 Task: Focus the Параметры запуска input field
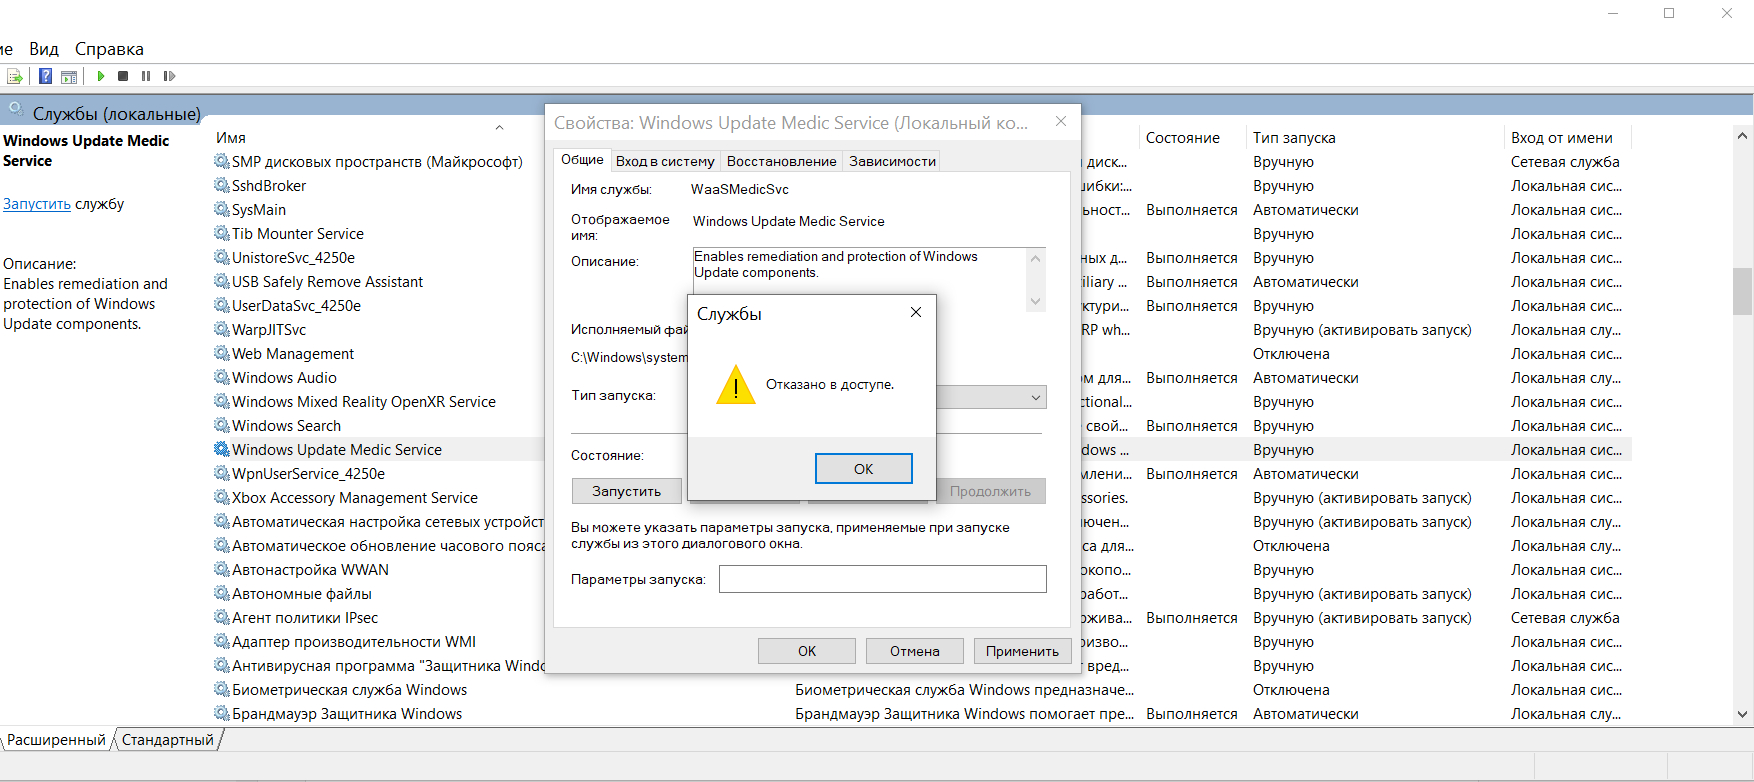point(883,579)
